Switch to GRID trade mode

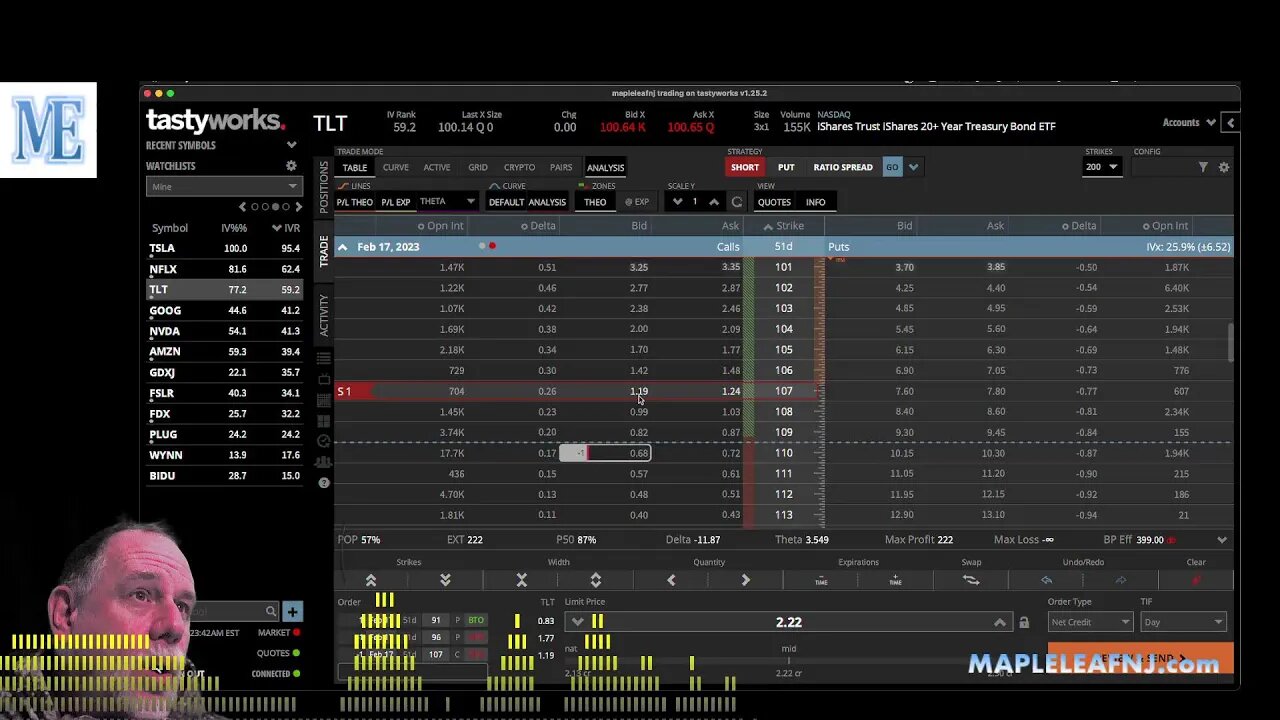coord(478,167)
